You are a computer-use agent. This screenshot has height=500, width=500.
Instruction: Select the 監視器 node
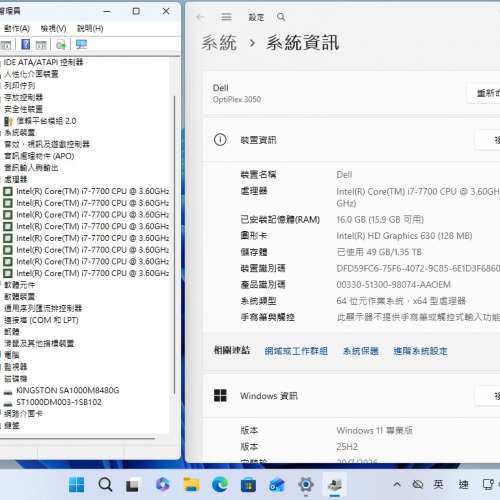(x=16, y=367)
